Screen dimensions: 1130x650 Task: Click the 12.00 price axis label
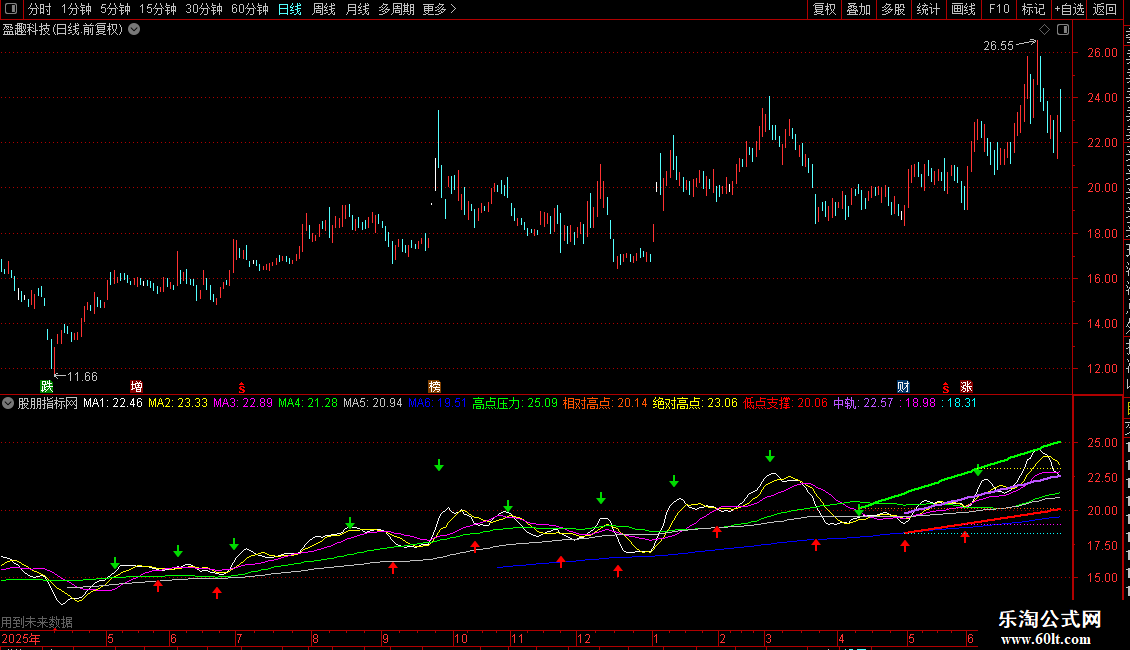coord(1103,369)
